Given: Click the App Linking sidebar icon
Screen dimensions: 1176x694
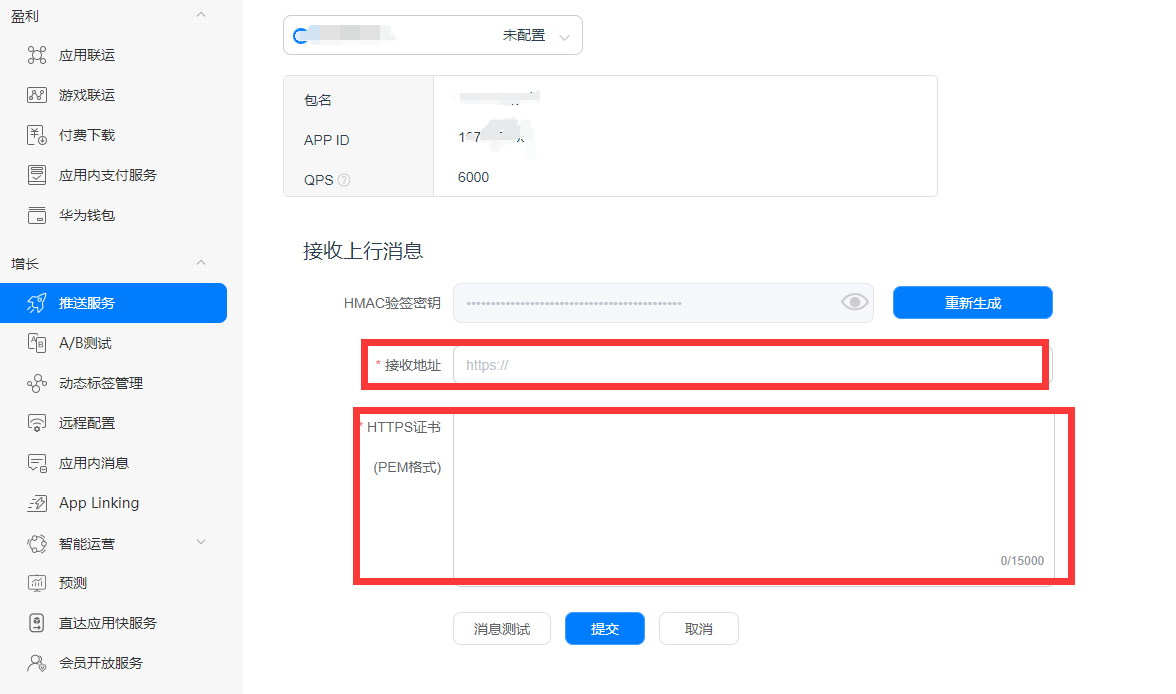Looking at the screenshot, I should tap(37, 503).
